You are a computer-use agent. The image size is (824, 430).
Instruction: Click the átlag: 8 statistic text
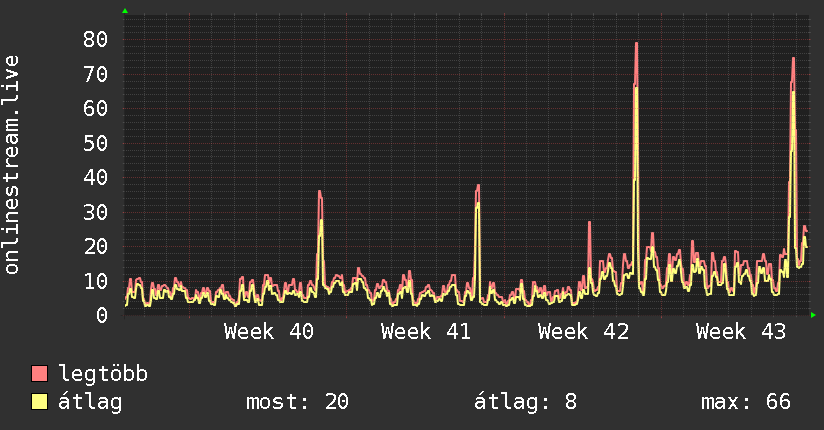pyautogui.click(x=526, y=402)
